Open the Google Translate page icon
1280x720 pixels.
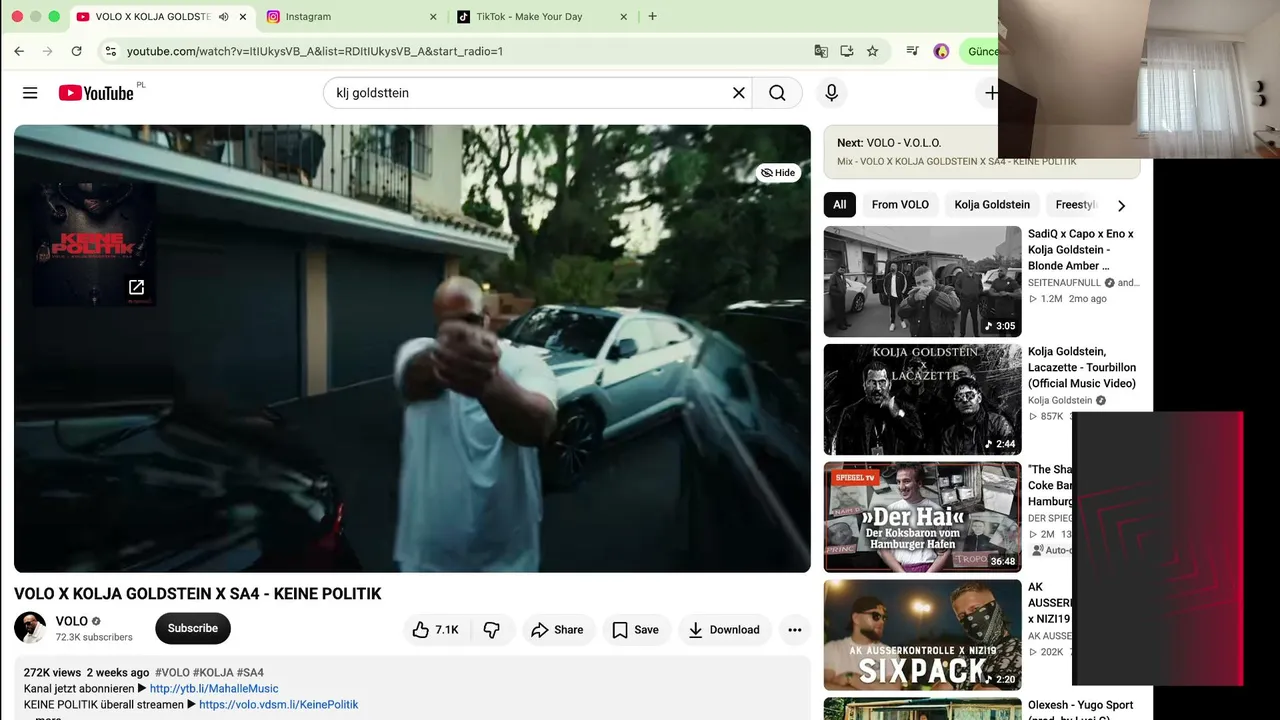click(821, 51)
